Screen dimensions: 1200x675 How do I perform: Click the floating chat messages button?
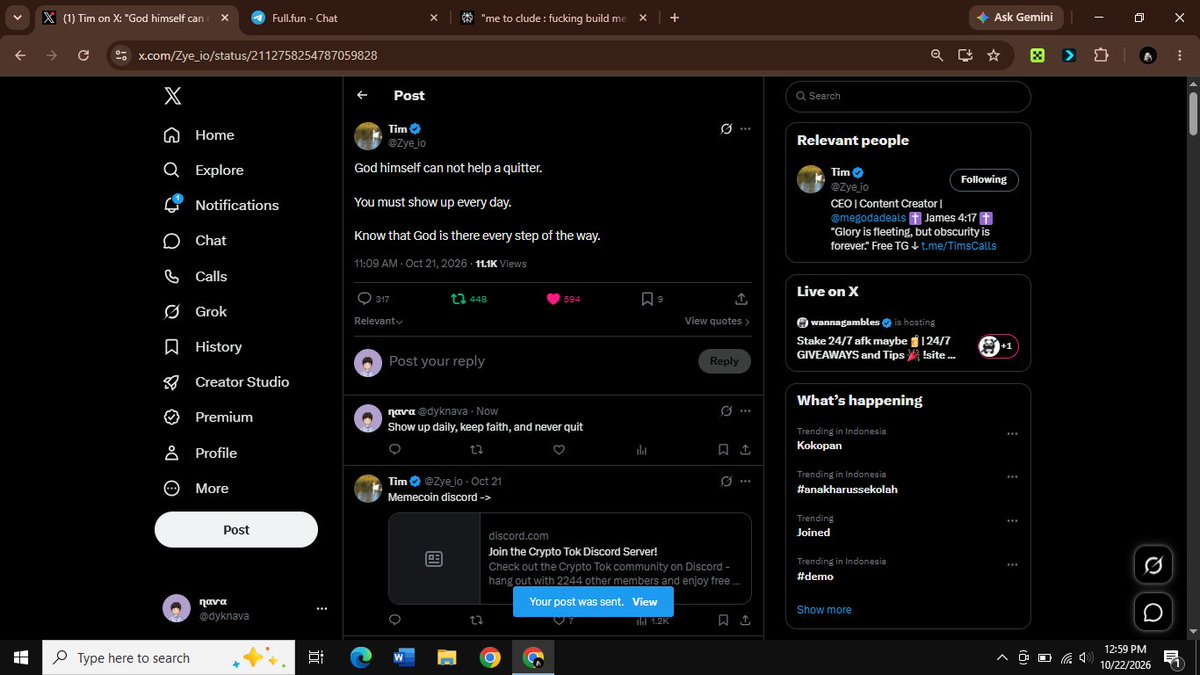[x=1152, y=612]
